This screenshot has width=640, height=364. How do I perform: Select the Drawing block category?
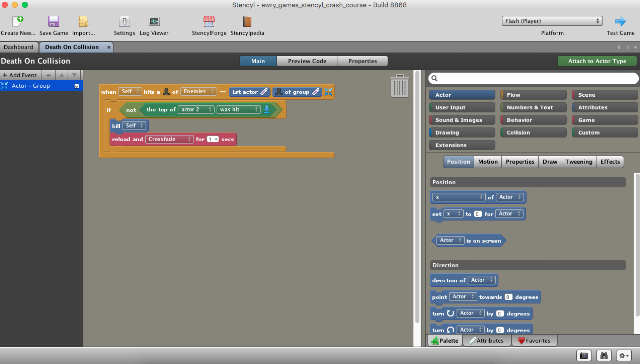pos(462,133)
